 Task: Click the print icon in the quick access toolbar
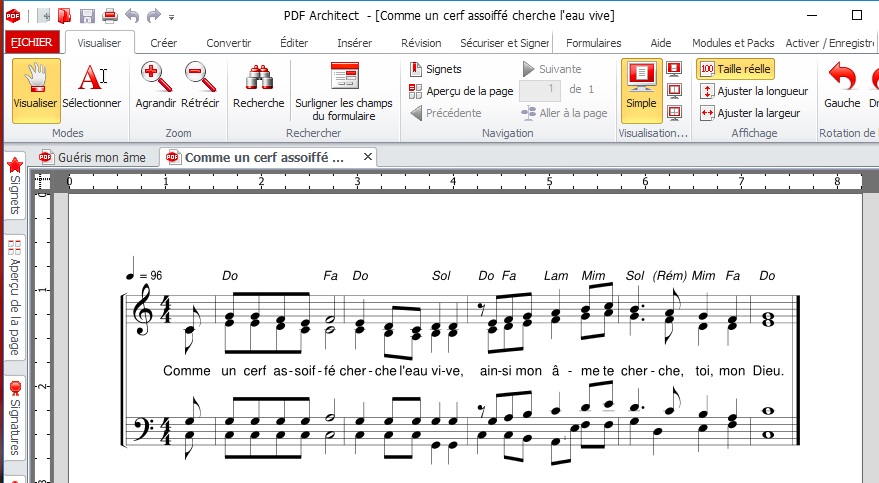click(x=110, y=16)
